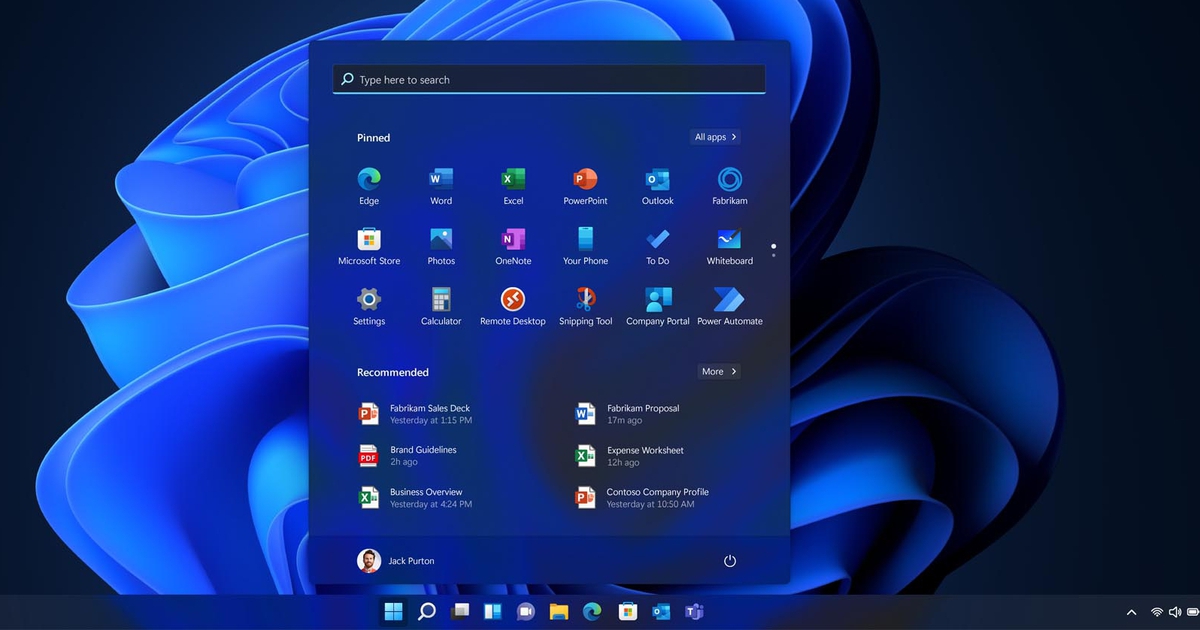Click the Type here to search field
The height and width of the screenshot is (630, 1200).
(x=549, y=79)
